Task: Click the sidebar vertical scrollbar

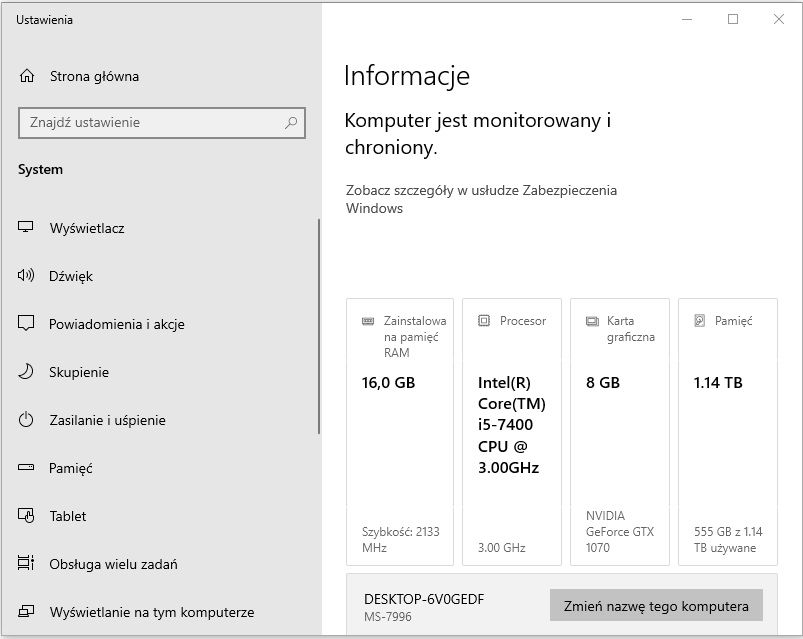Action: pyautogui.click(x=319, y=327)
